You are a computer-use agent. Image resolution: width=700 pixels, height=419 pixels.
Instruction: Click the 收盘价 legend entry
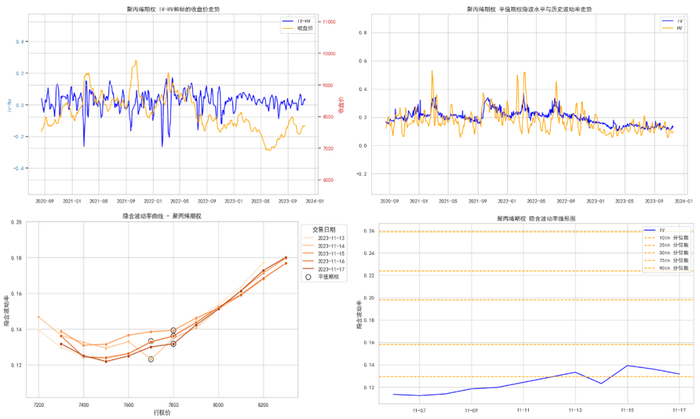coord(298,28)
